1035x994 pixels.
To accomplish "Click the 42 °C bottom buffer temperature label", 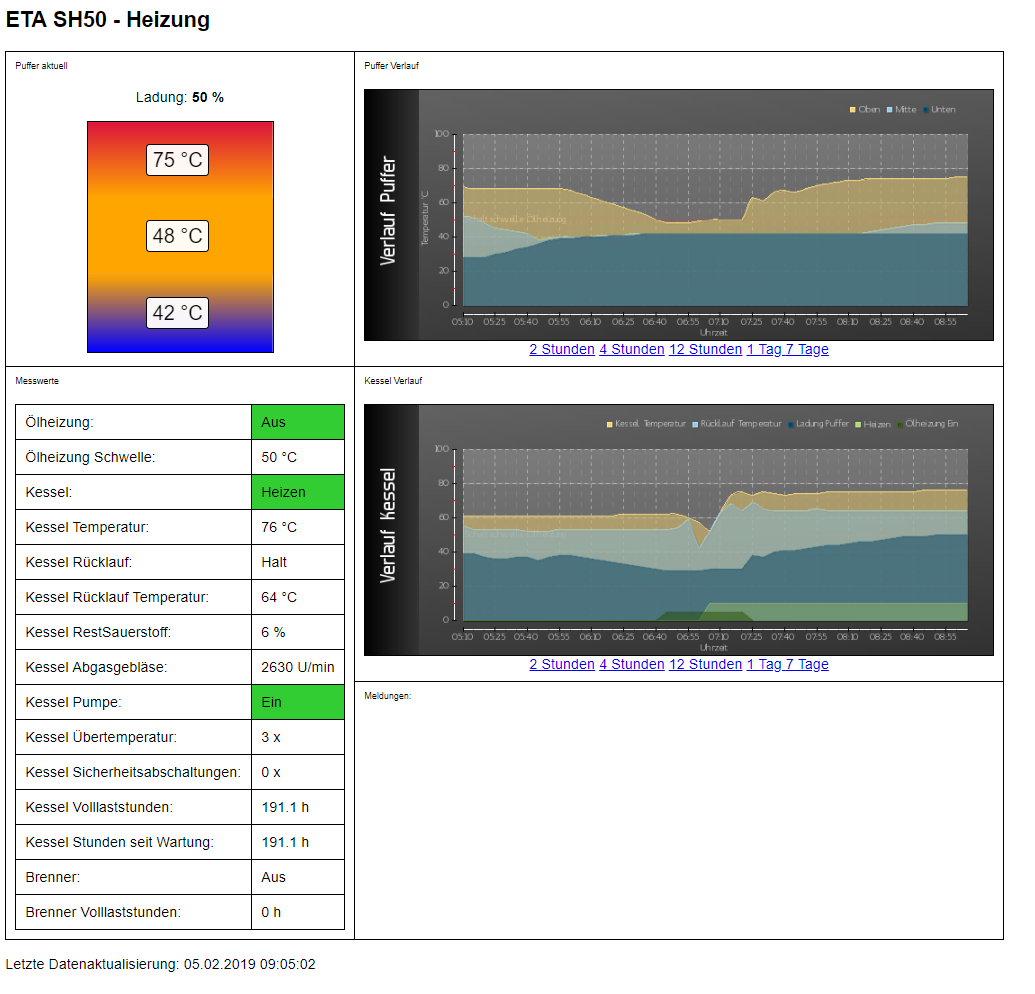I will (178, 313).
